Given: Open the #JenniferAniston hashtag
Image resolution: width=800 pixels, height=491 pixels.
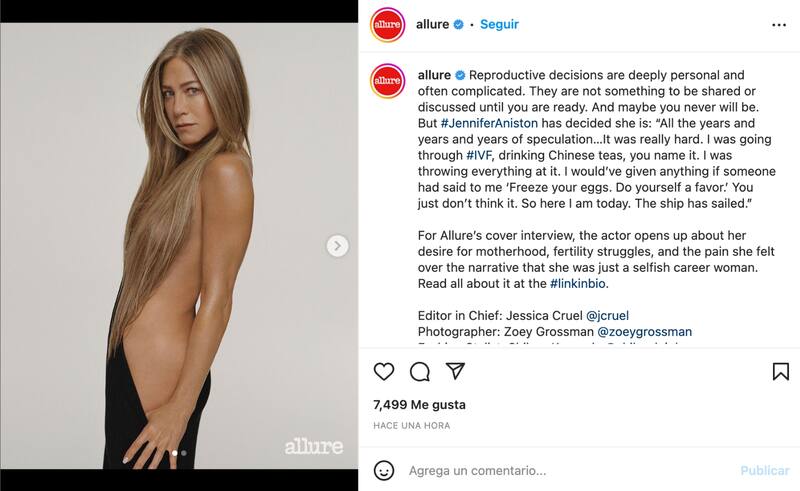Looking at the screenshot, I should [x=489, y=123].
